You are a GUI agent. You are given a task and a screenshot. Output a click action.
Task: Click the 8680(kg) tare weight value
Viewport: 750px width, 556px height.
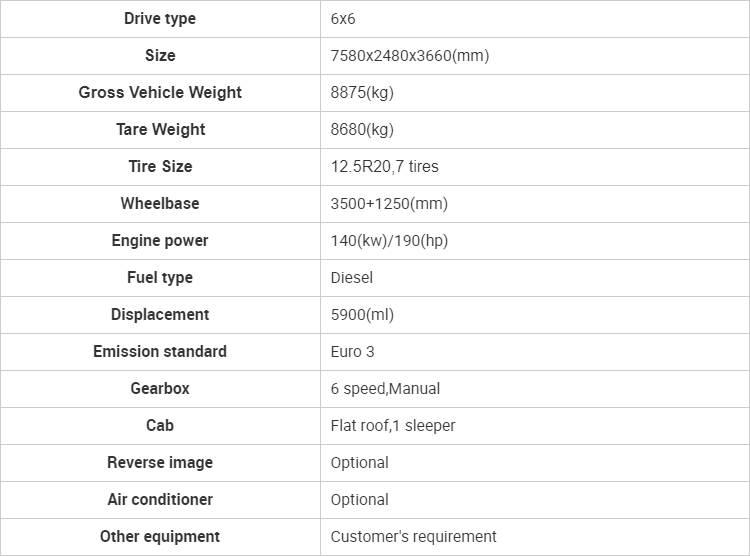coord(362,129)
